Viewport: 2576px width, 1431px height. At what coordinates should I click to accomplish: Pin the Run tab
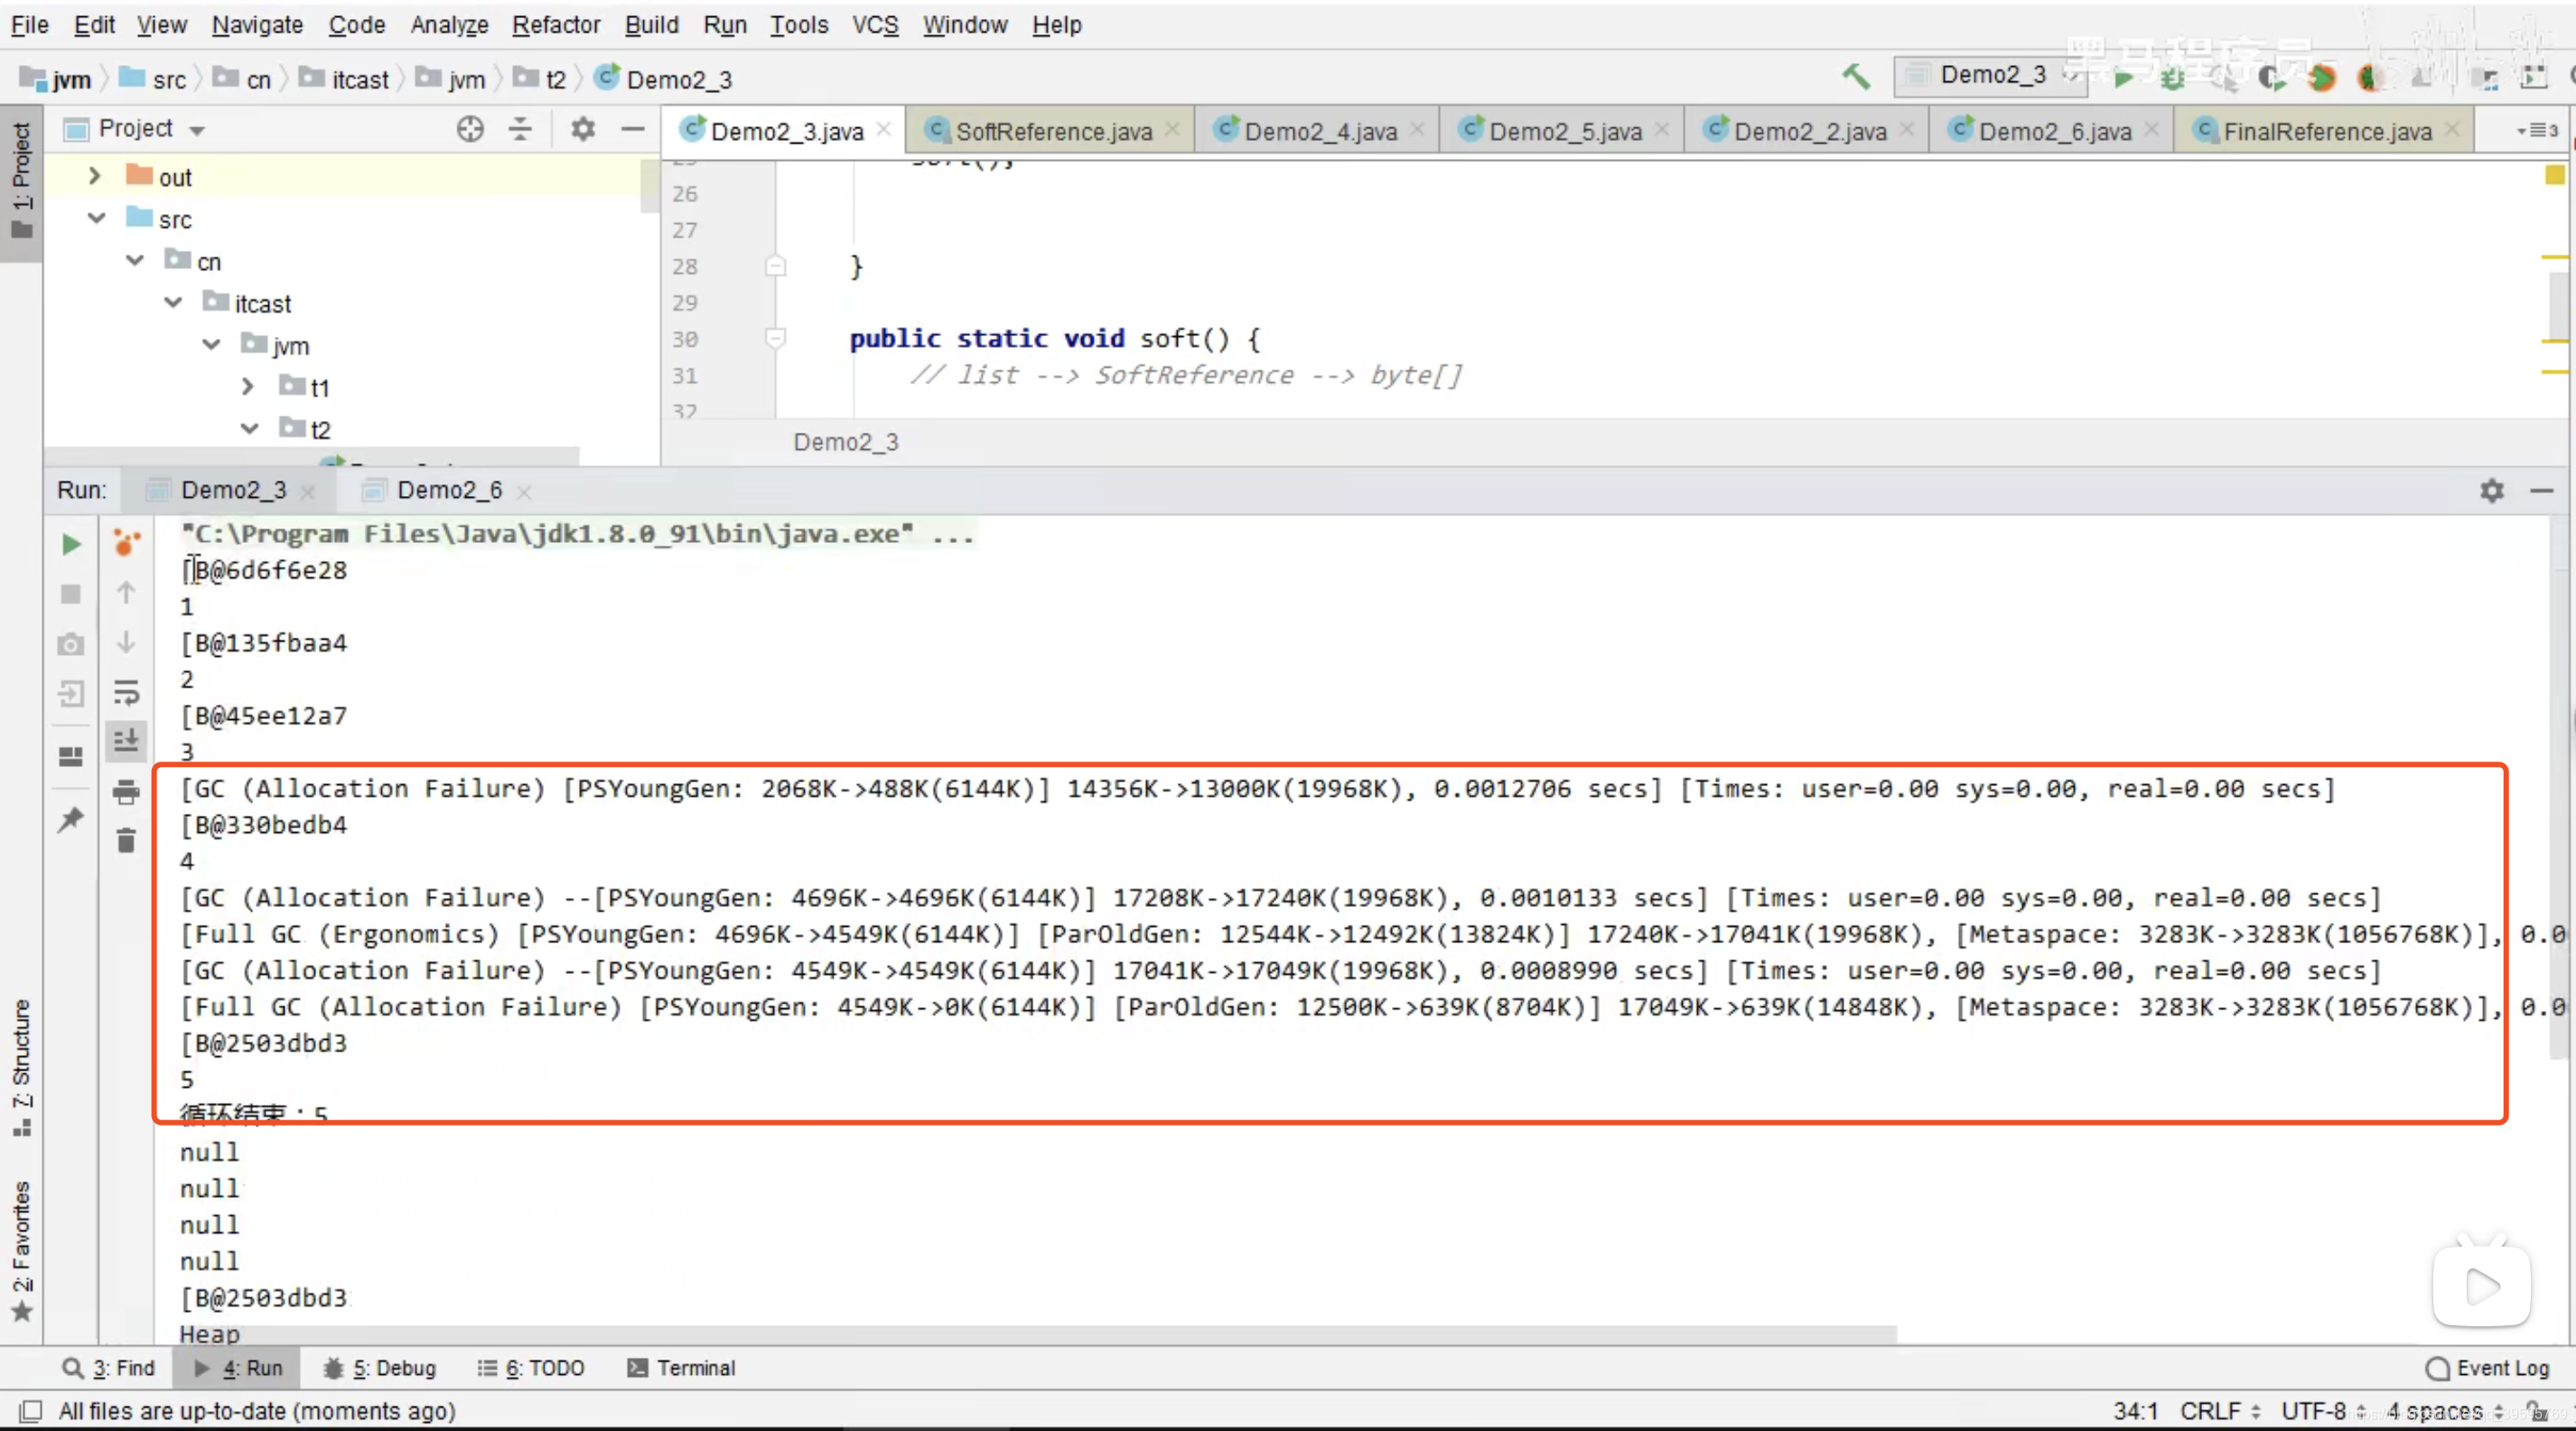[71, 819]
